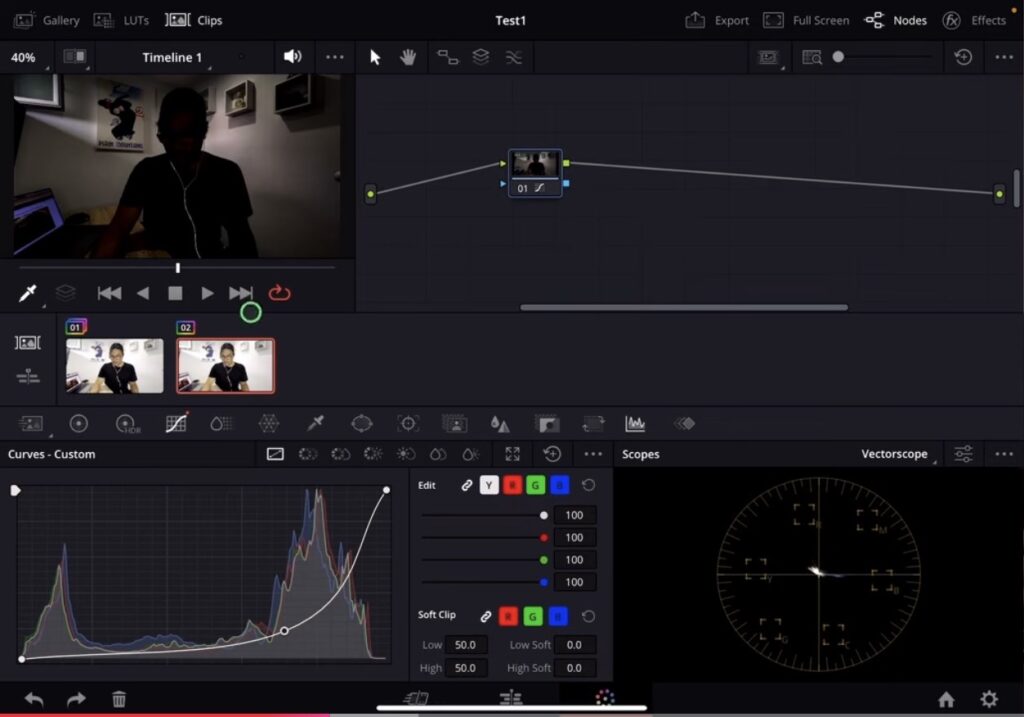Click the undo arrow icon

click(34, 699)
